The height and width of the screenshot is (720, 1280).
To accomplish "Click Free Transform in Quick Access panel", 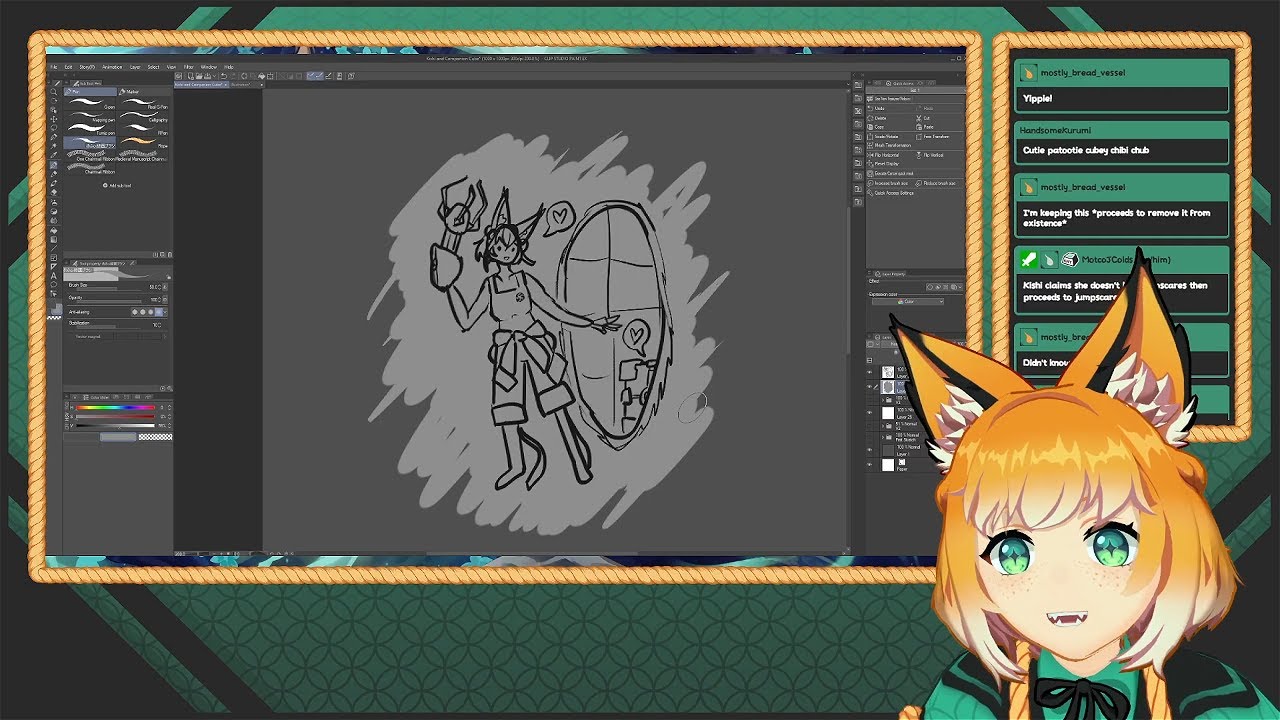I will point(934,137).
